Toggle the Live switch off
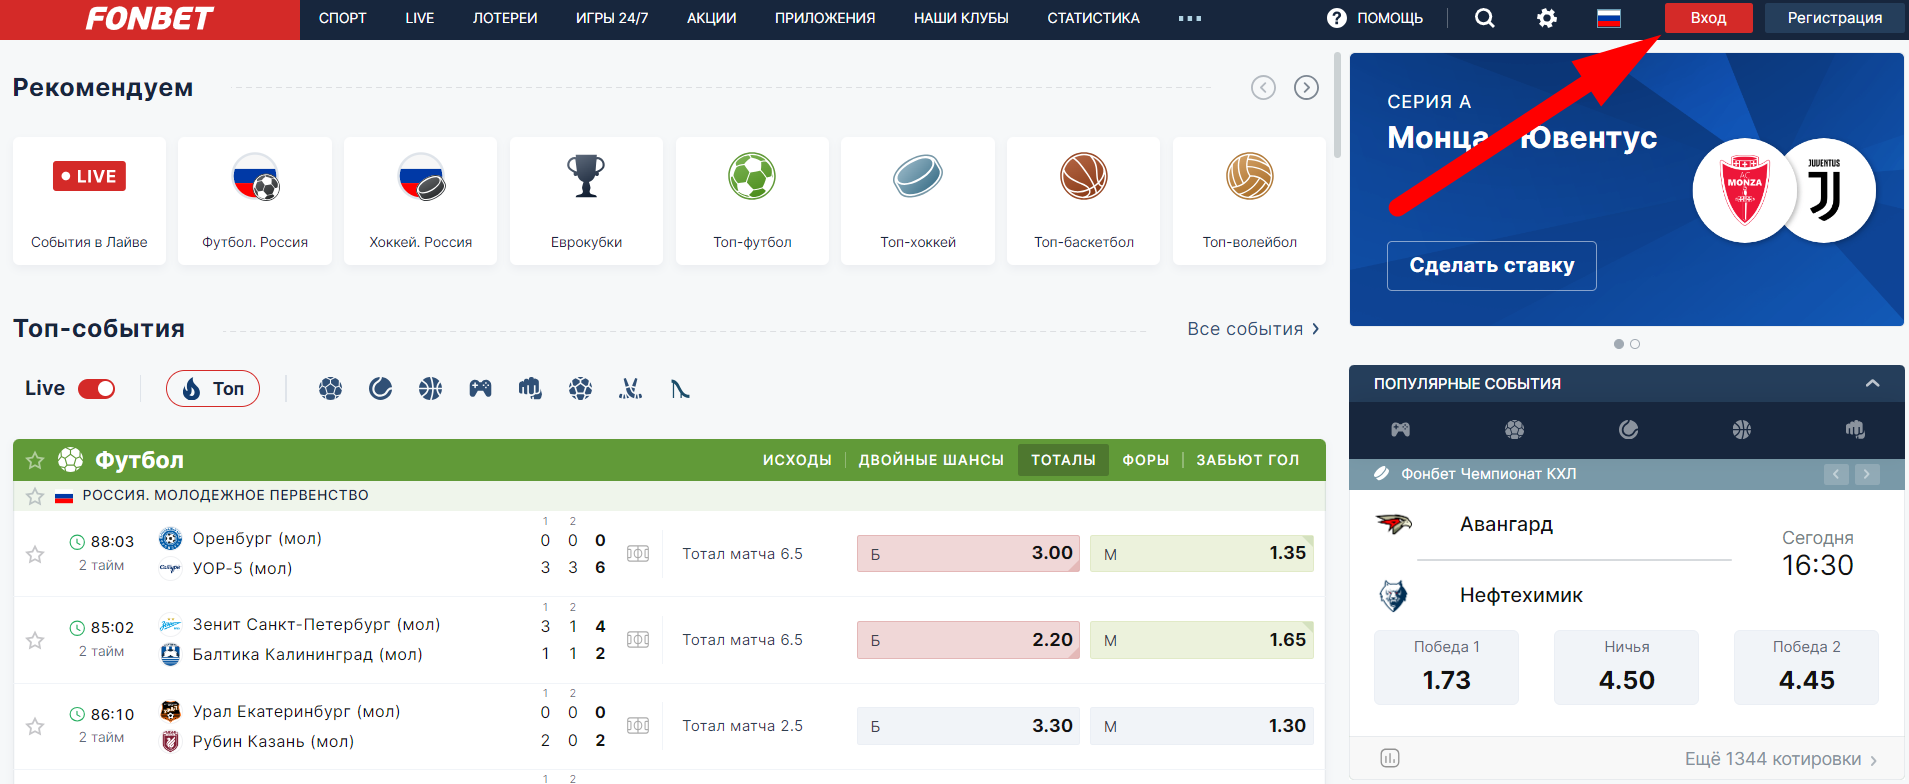1909x784 pixels. (97, 388)
